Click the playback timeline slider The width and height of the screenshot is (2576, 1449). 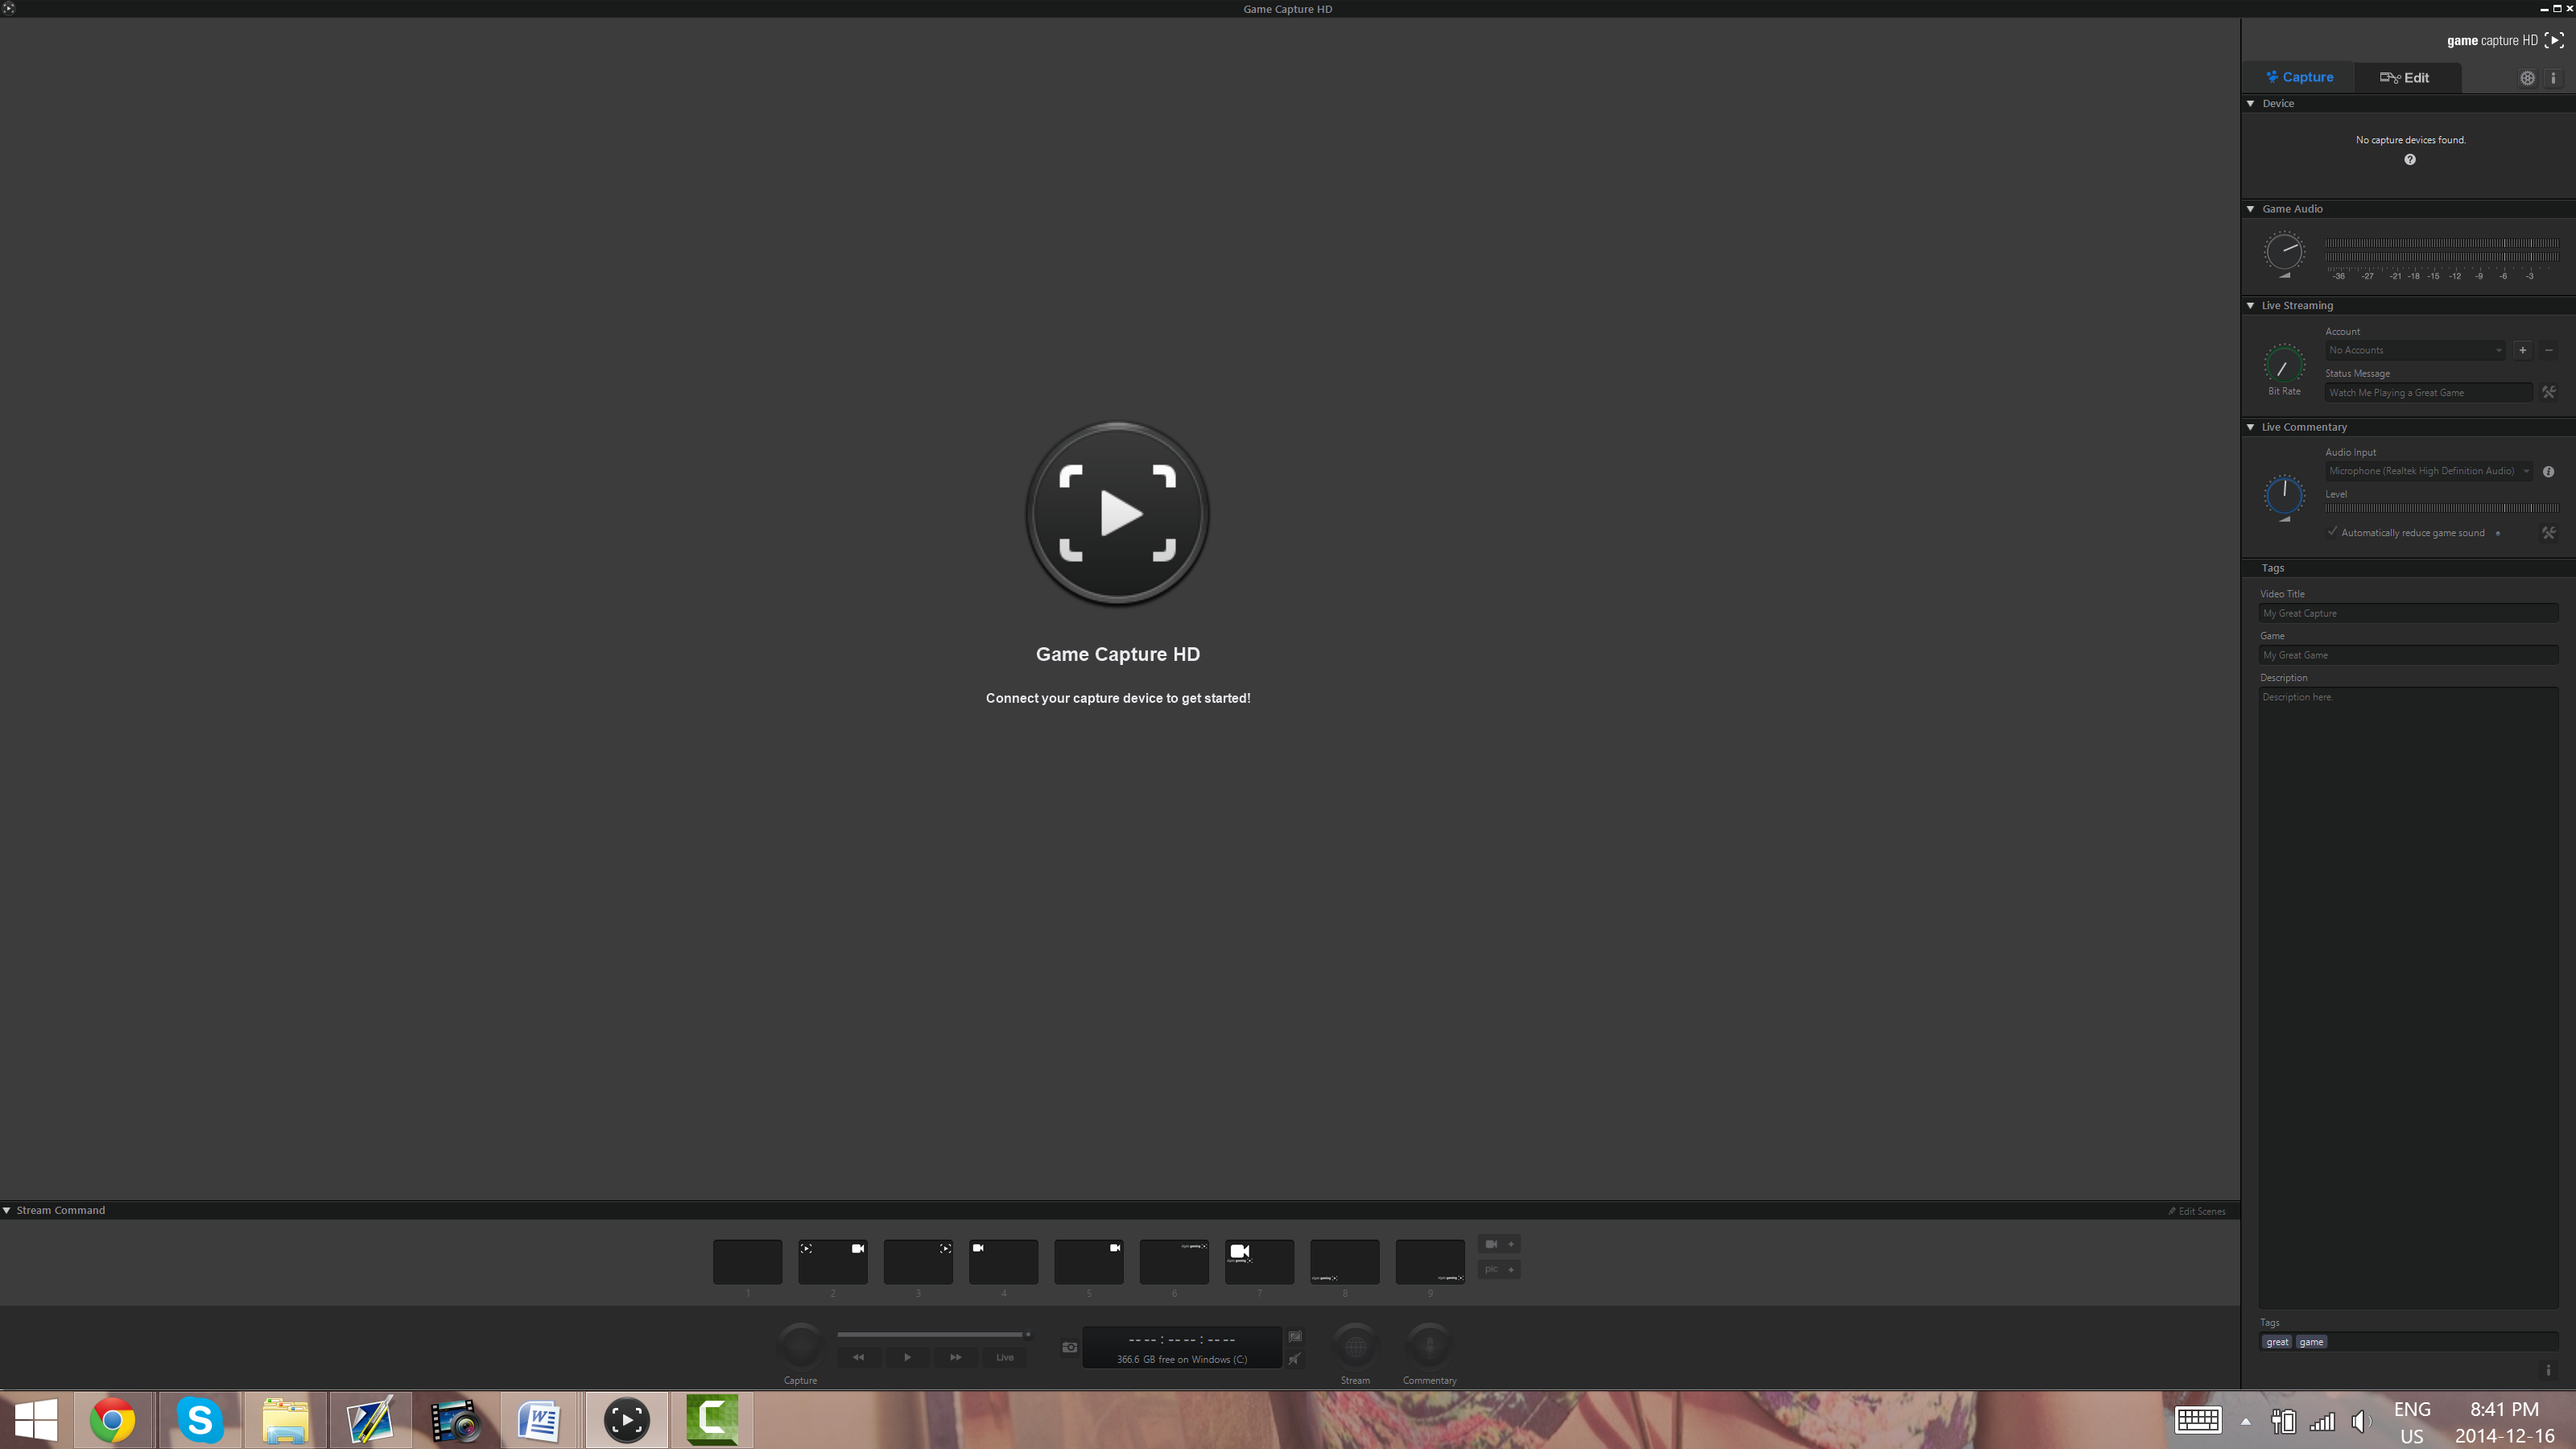tap(930, 1334)
